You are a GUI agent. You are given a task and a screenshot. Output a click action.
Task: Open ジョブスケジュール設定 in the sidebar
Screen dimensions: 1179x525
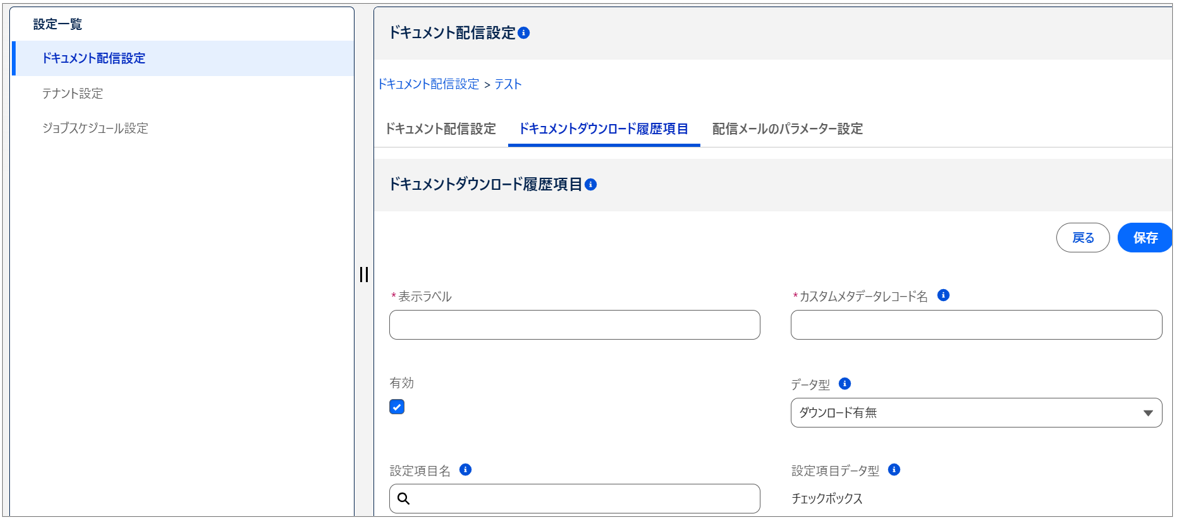[95, 128]
